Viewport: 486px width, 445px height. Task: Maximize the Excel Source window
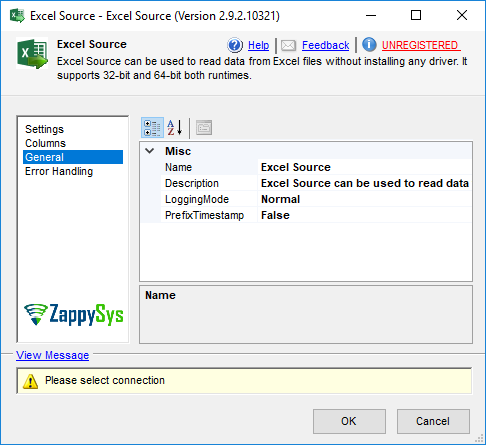point(416,15)
